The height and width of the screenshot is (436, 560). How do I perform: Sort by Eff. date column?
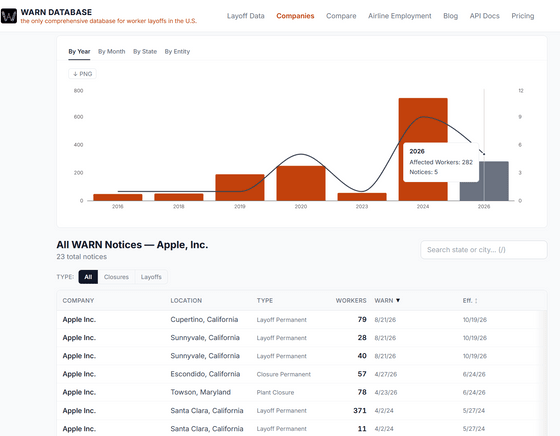(x=470, y=301)
